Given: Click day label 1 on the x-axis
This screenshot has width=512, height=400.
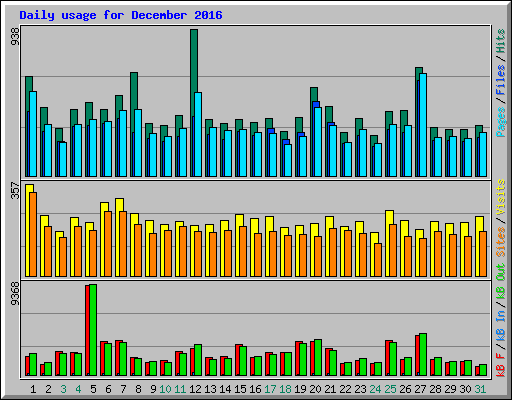Looking at the screenshot, I should (x=33, y=389).
